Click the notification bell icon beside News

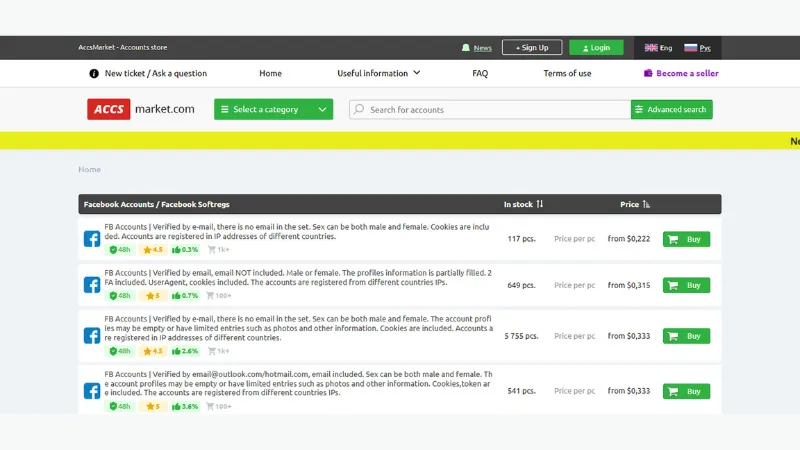(x=466, y=48)
